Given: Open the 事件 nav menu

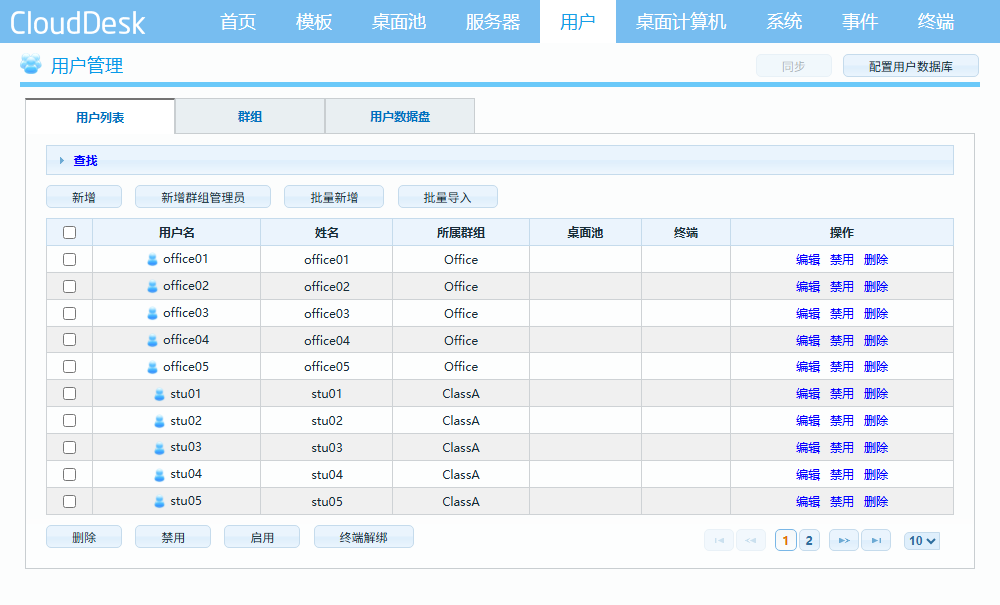Looking at the screenshot, I should click(x=860, y=22).
